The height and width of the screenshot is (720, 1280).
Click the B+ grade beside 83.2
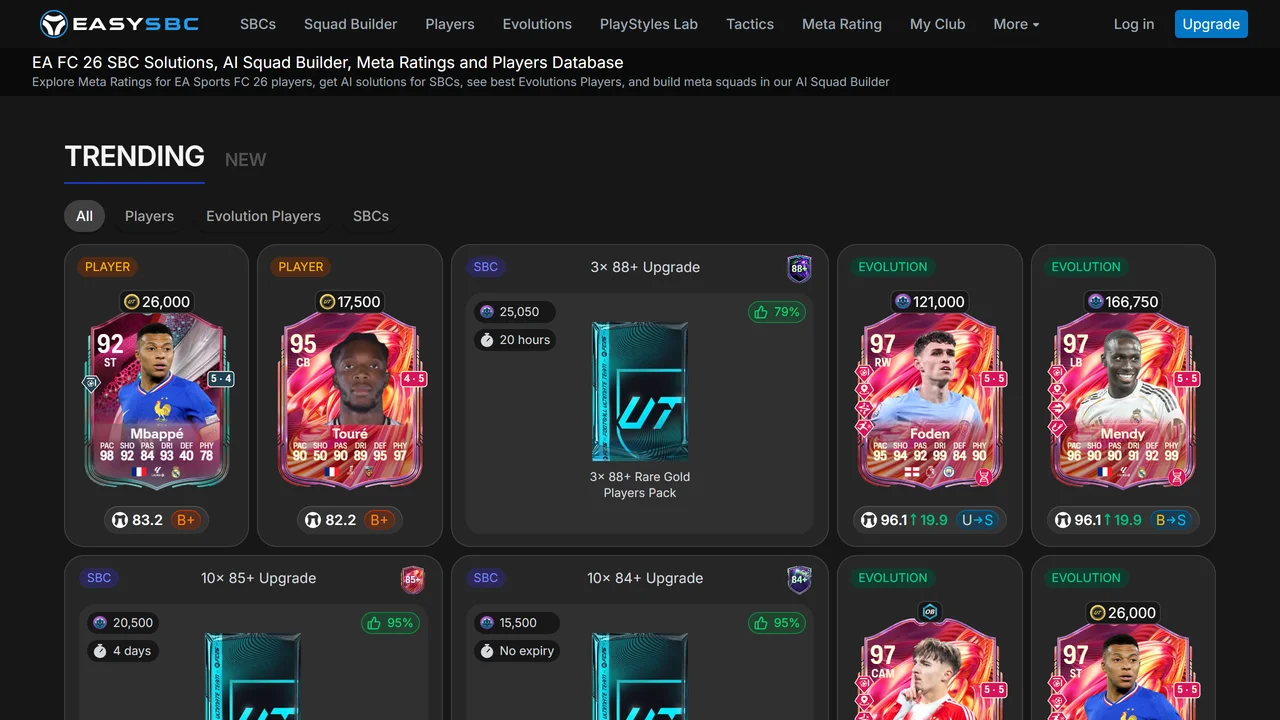(x=186, y=520)
